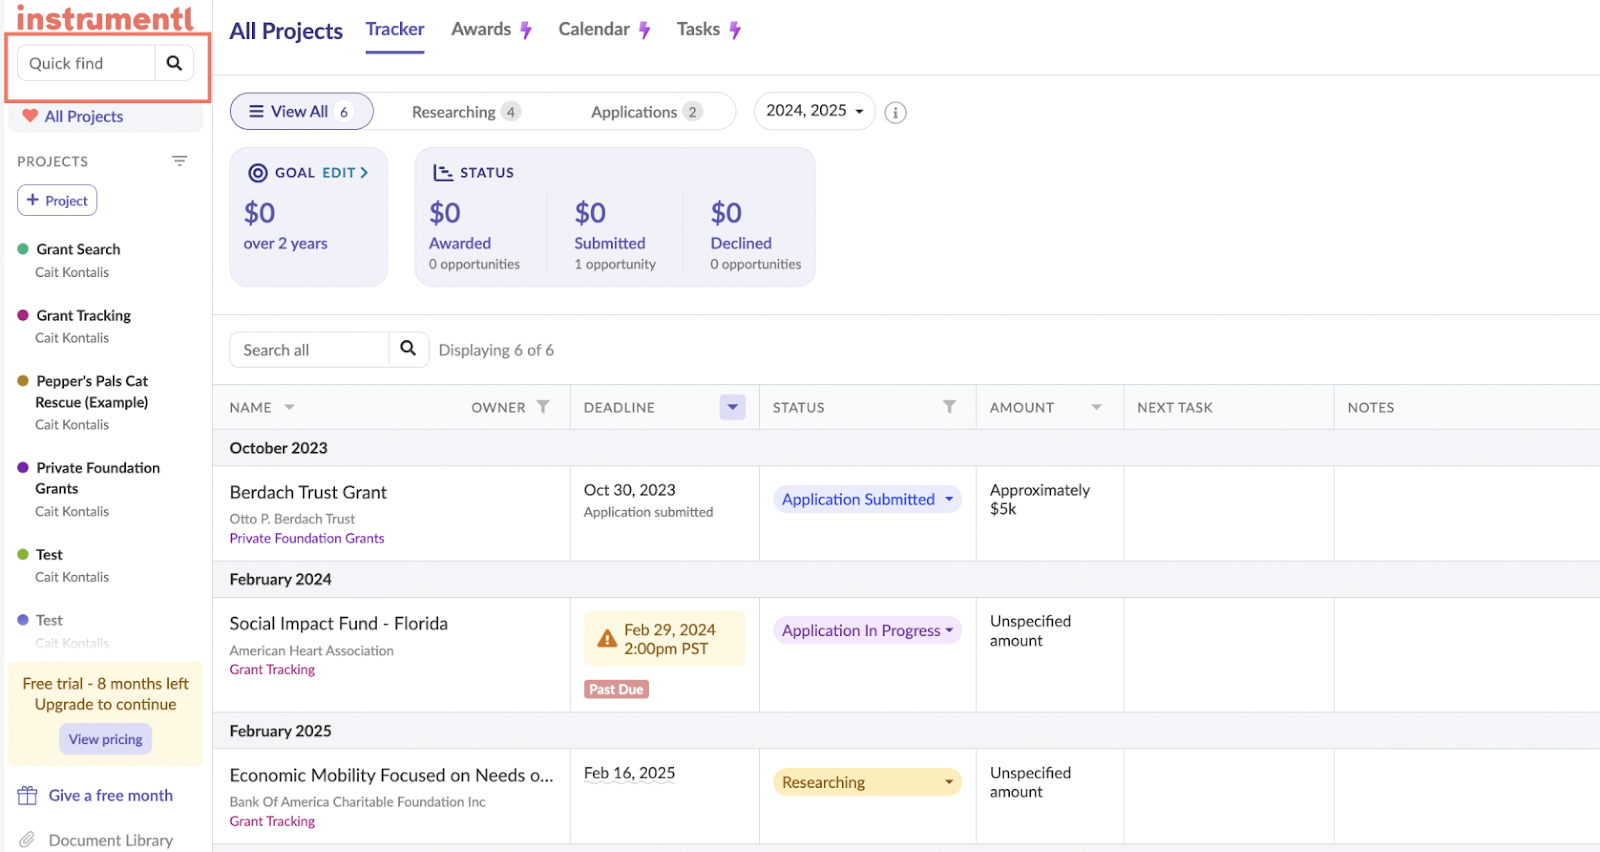Click the magenta dot beside Grant Tracking

23,315
